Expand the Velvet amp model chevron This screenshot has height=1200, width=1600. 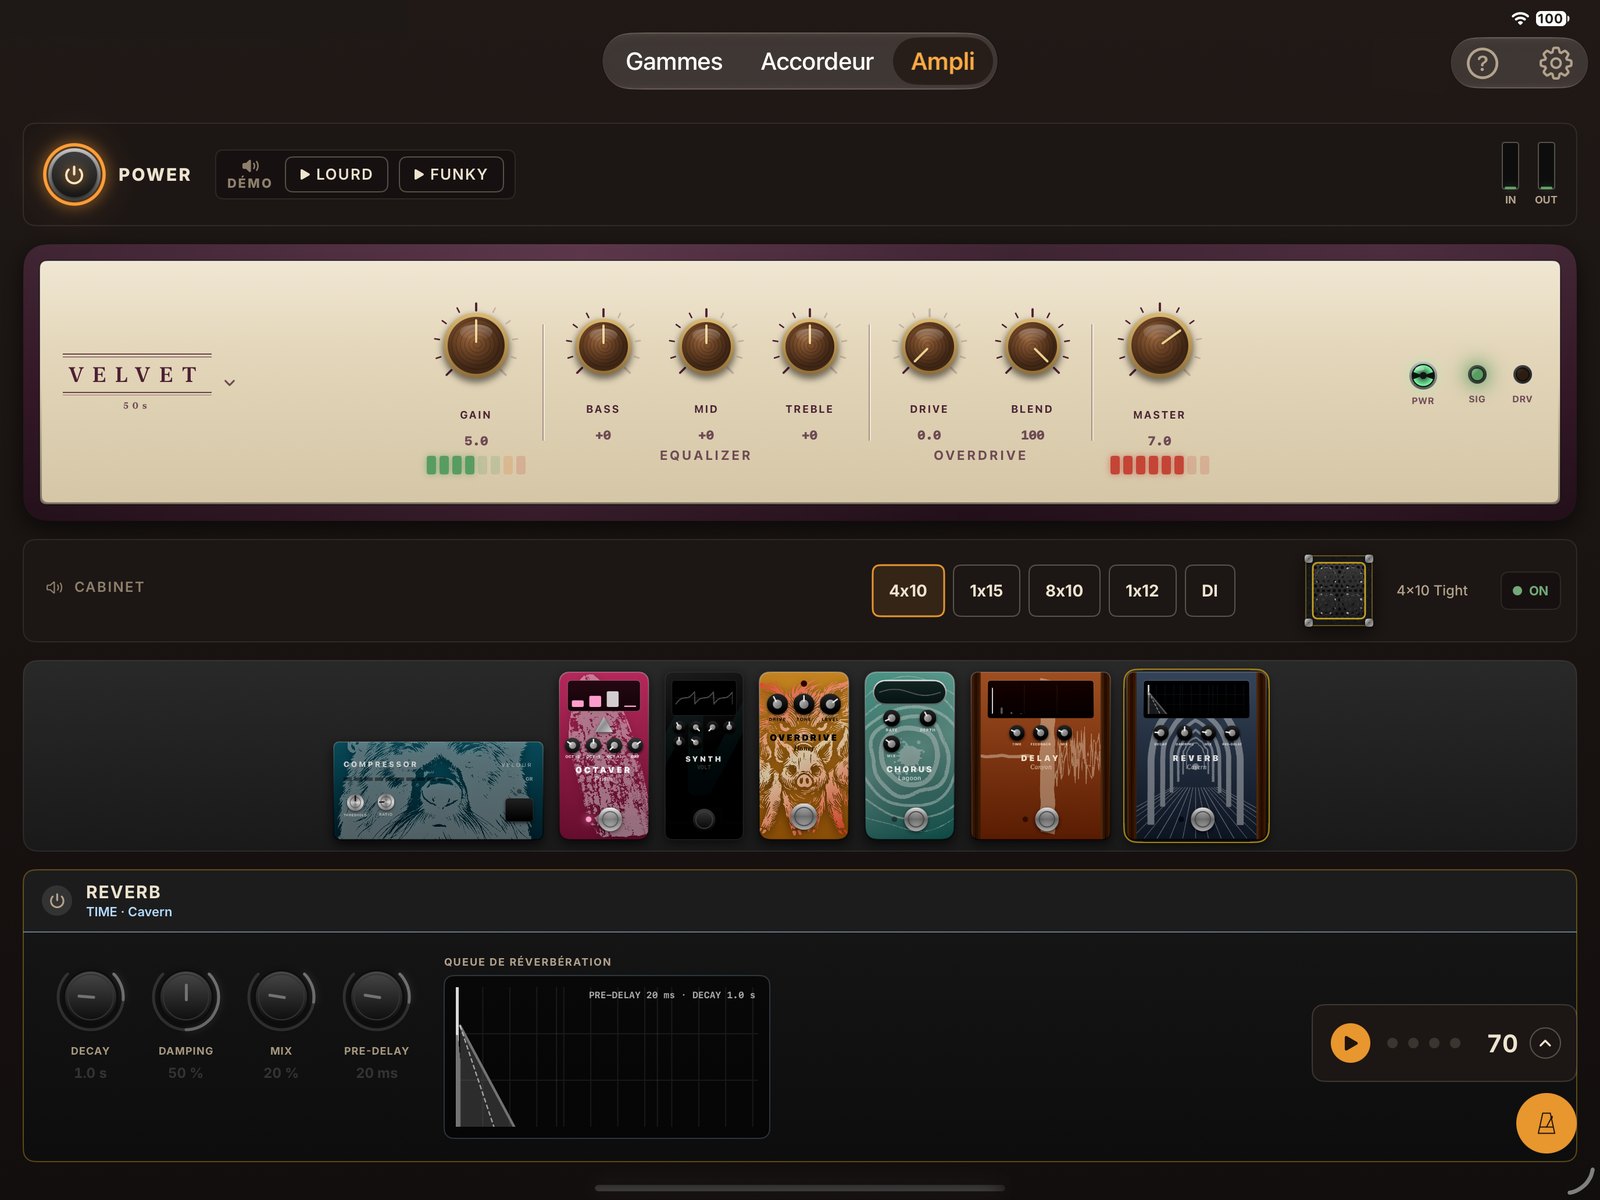point(229,382)
